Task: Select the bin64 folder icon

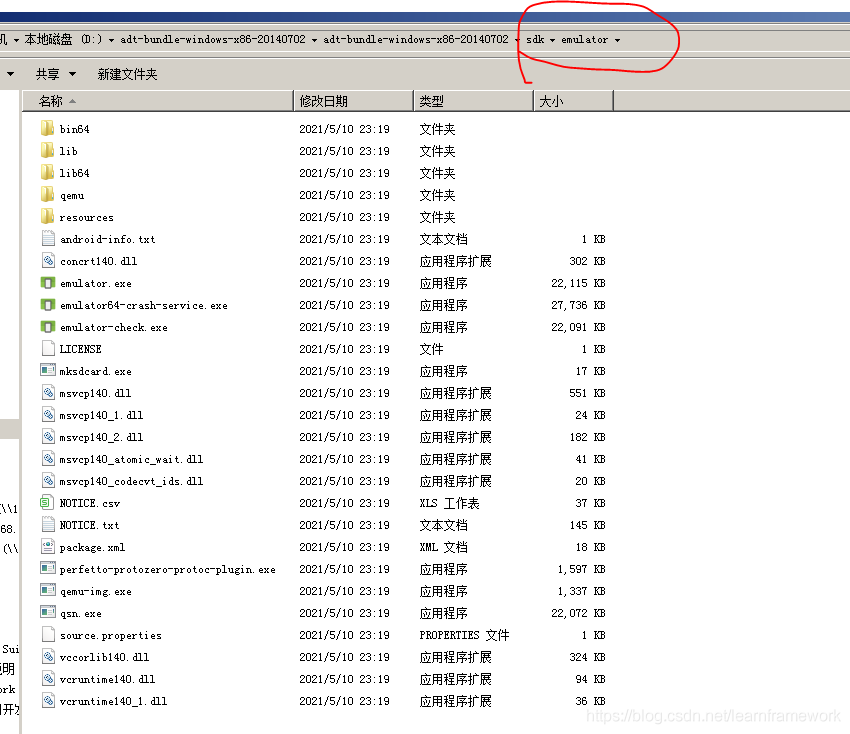Action: (x=48, y=128)
